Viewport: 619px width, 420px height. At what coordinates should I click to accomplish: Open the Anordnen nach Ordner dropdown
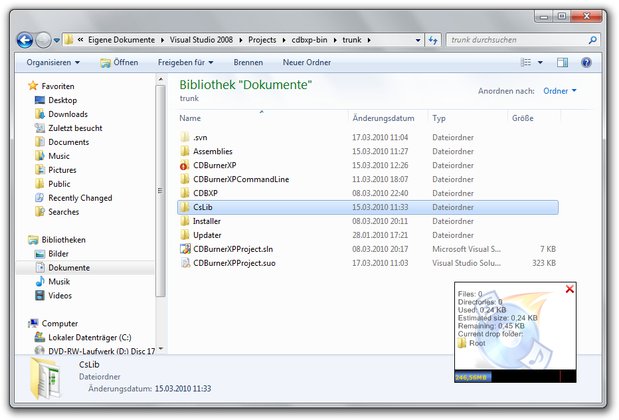pos(560,91)
